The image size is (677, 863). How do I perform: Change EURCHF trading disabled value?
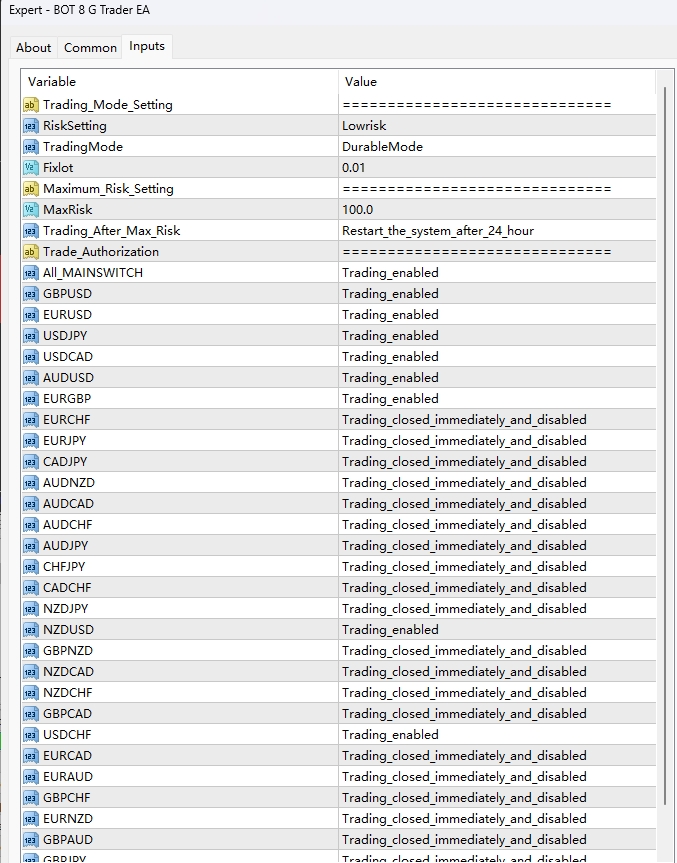(497, 420)
